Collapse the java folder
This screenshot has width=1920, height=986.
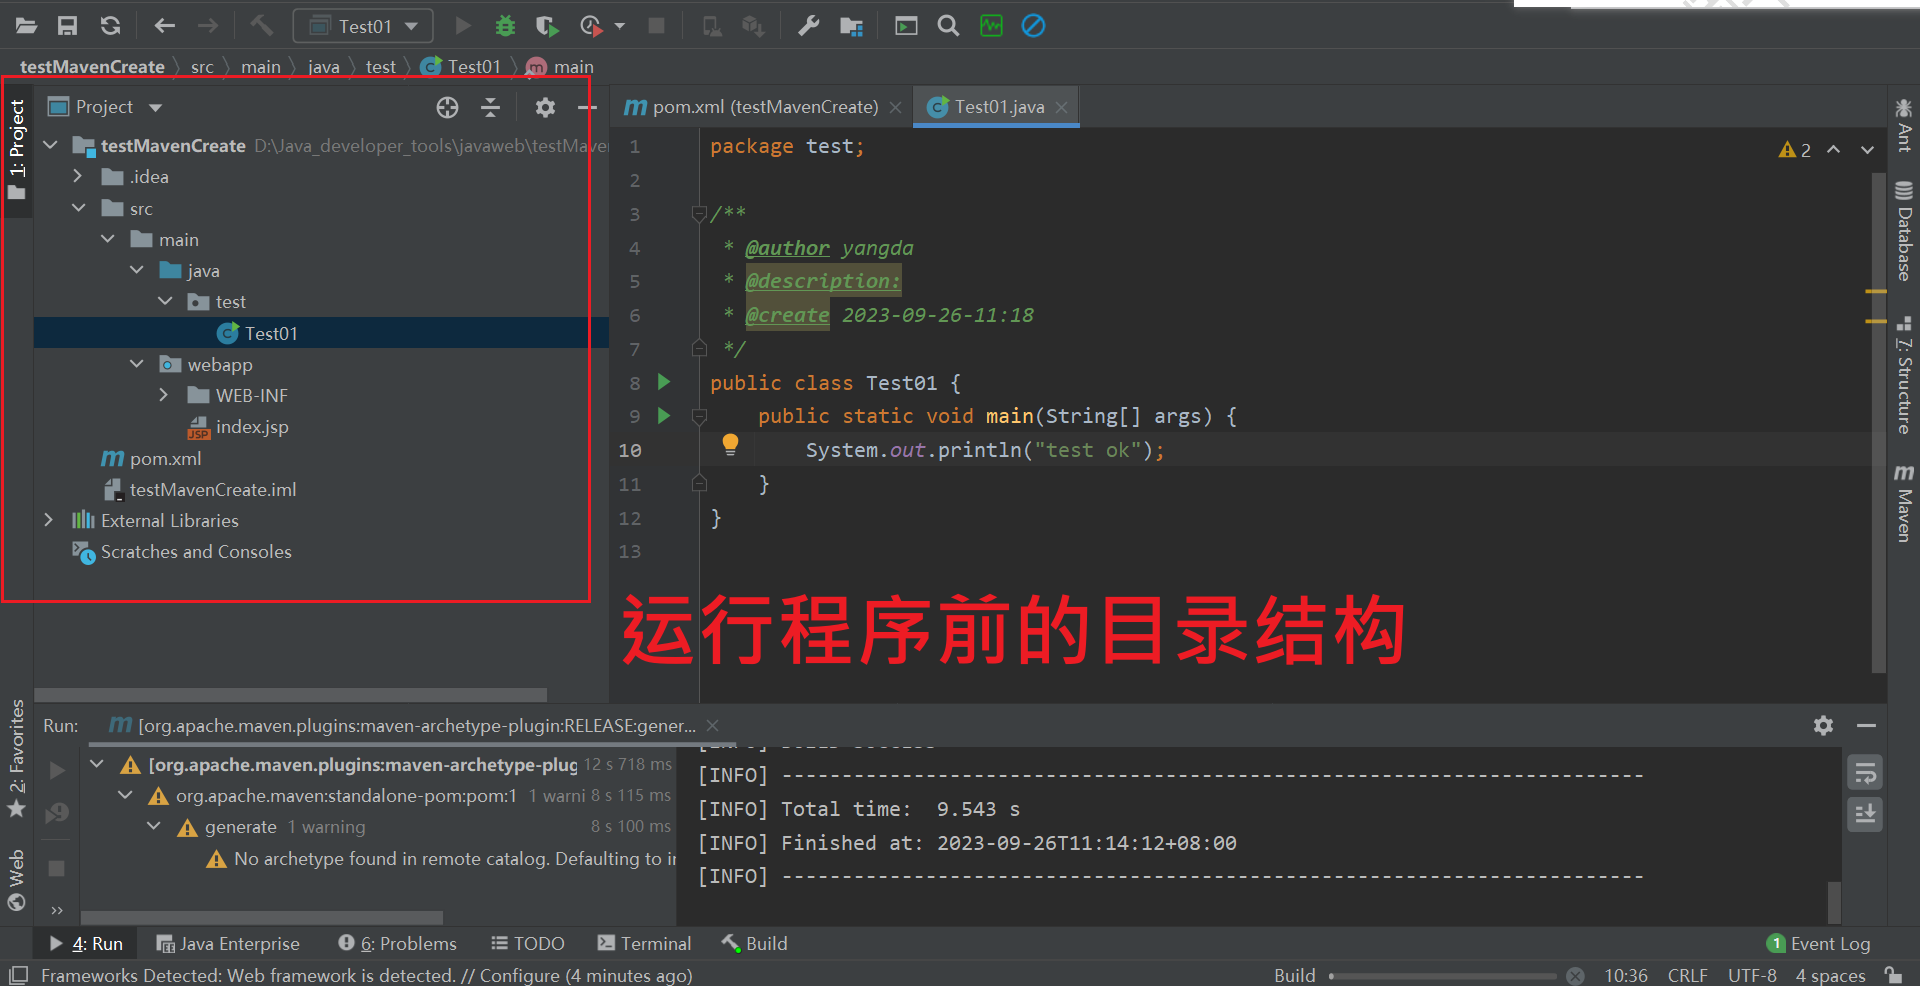point(136,270)
